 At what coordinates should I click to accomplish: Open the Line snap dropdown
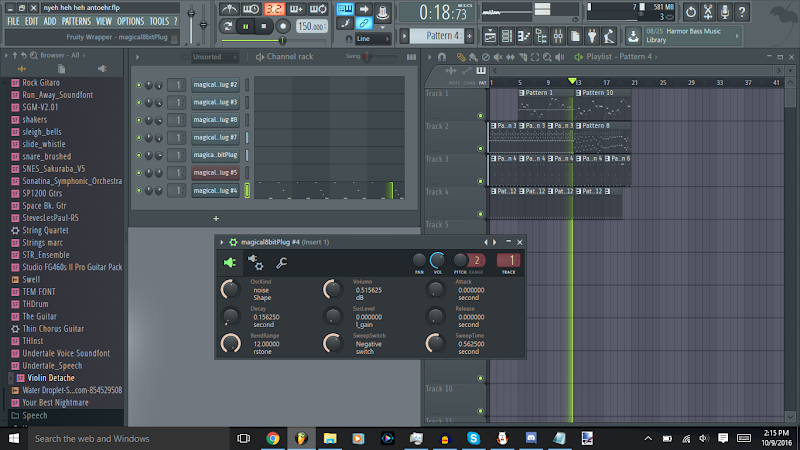pos(372,39)
